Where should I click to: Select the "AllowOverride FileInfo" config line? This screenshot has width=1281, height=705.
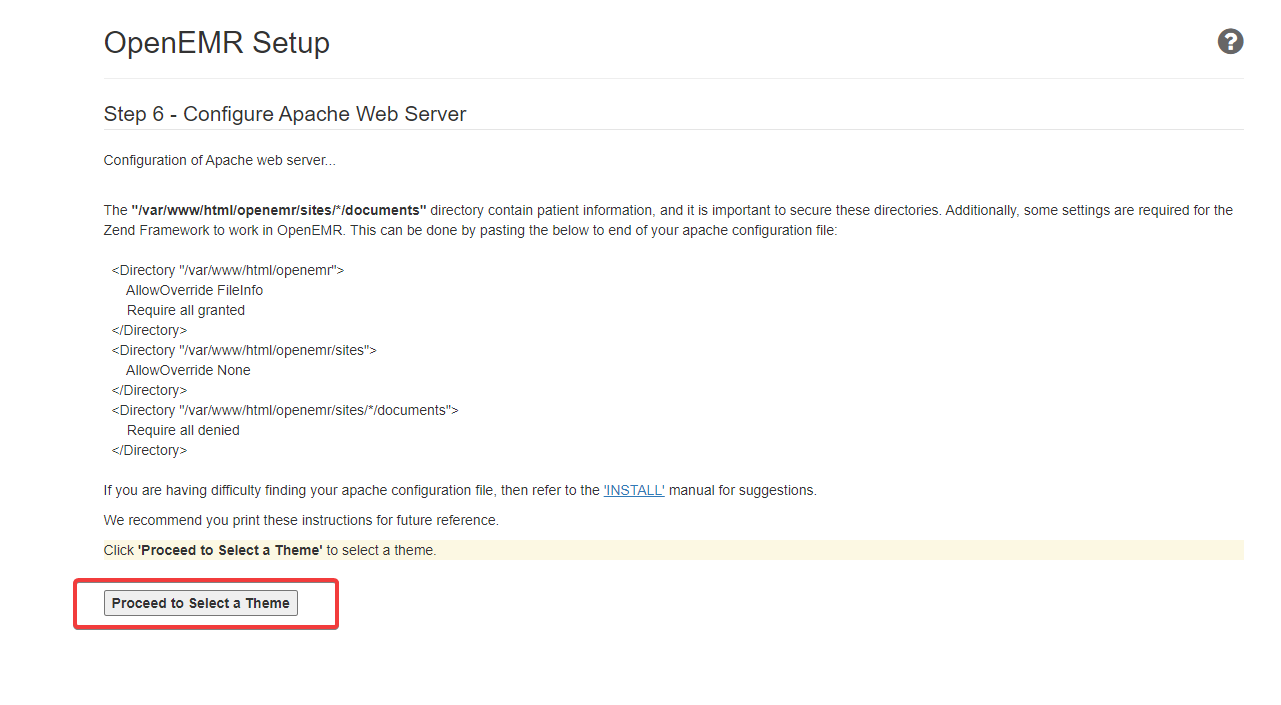(x=195, y=290)
